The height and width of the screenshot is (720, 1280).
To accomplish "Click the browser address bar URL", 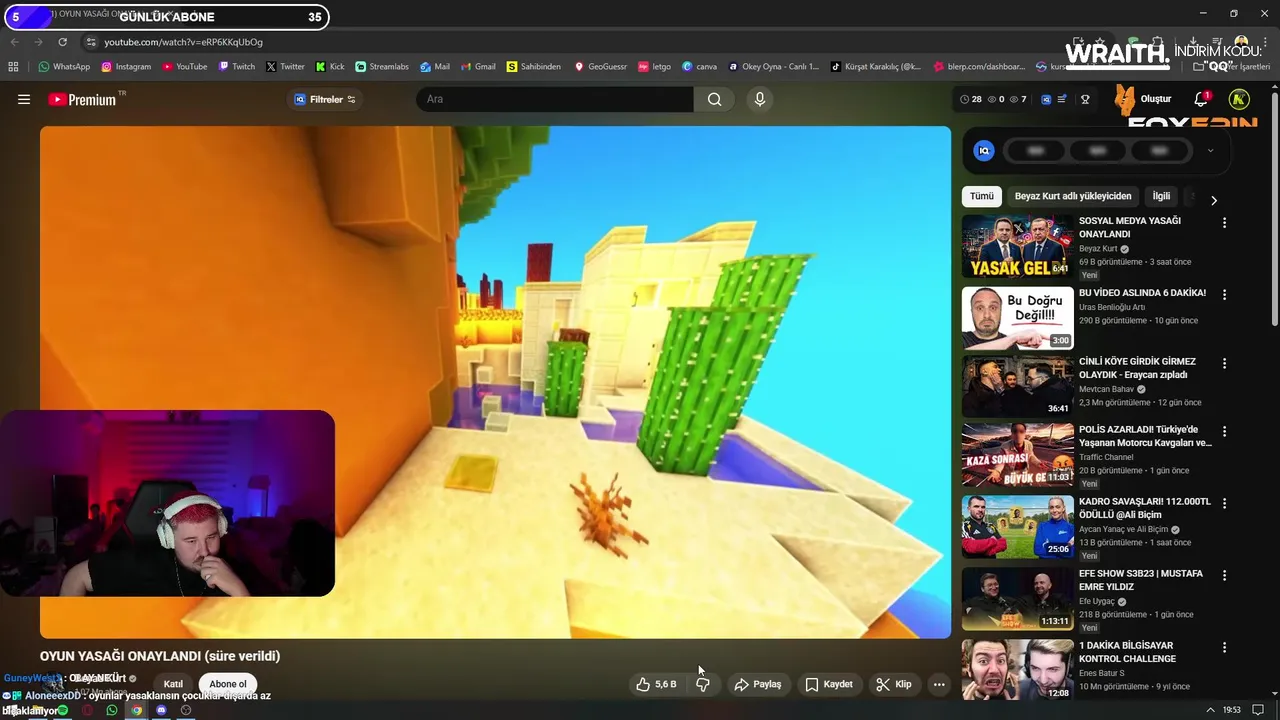I will click(x=184, y=42).
